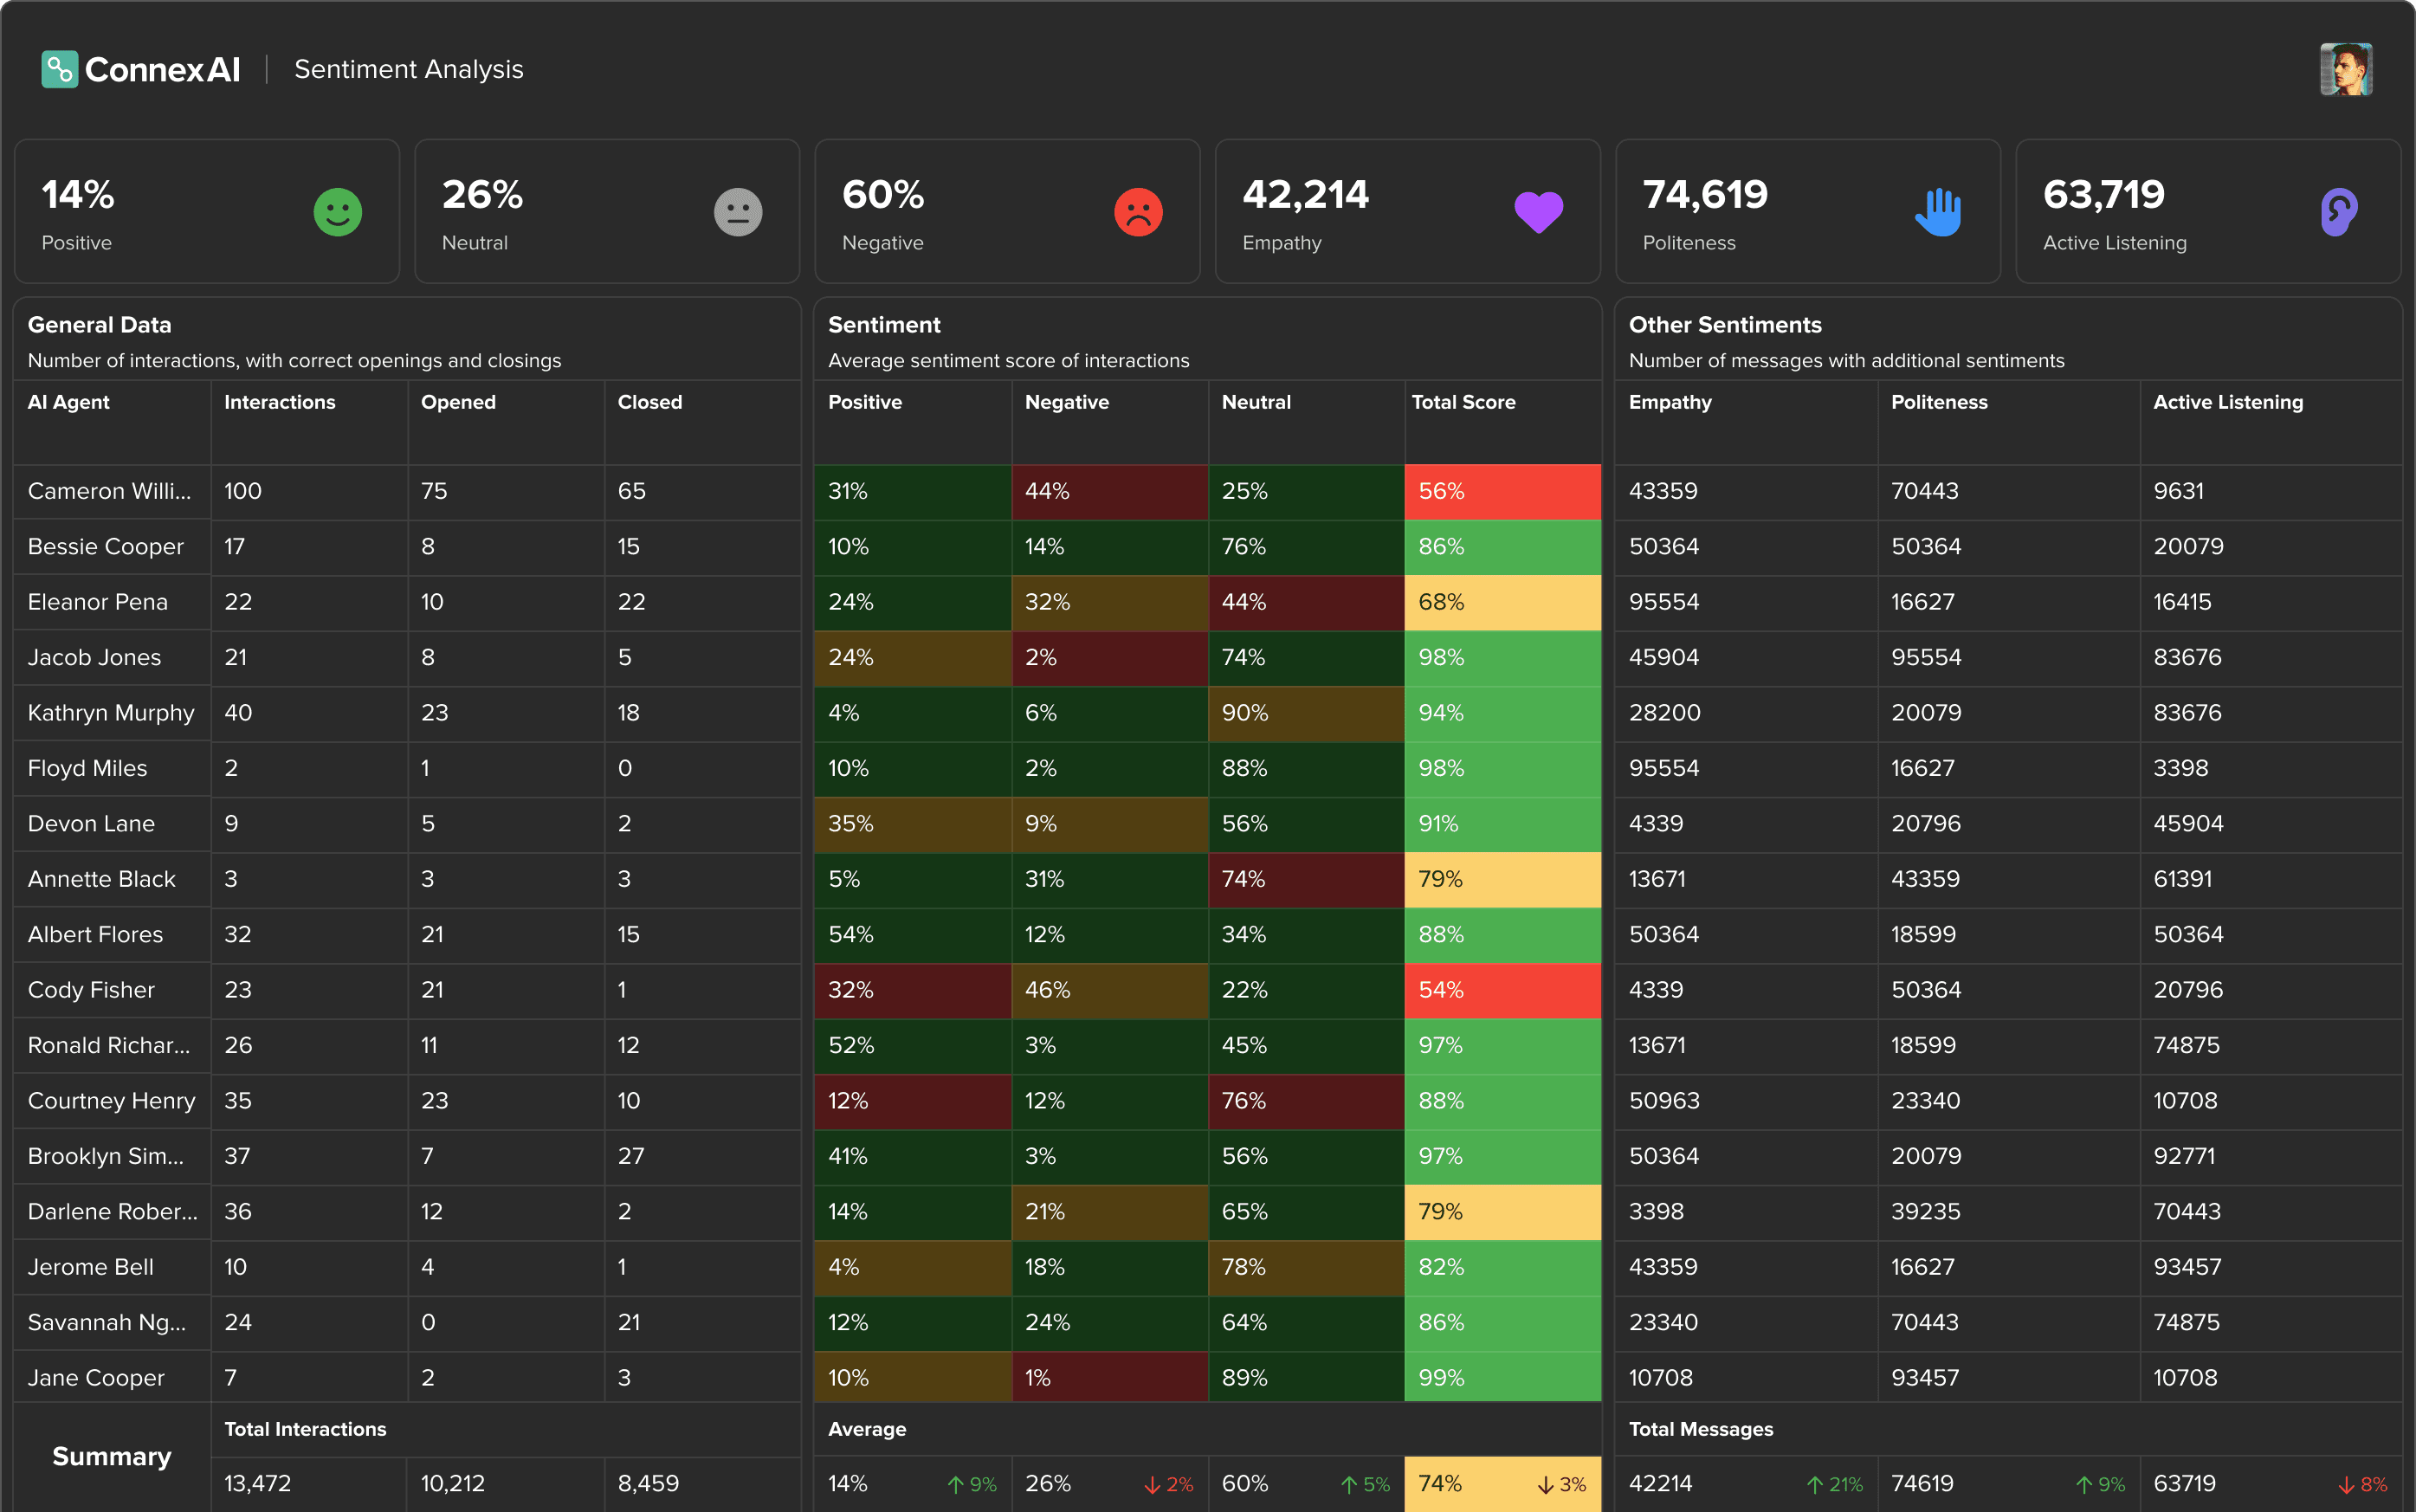Sort by Total Score column header
Screen dimensions: 2416x1512
click(x=1463, y=402)
